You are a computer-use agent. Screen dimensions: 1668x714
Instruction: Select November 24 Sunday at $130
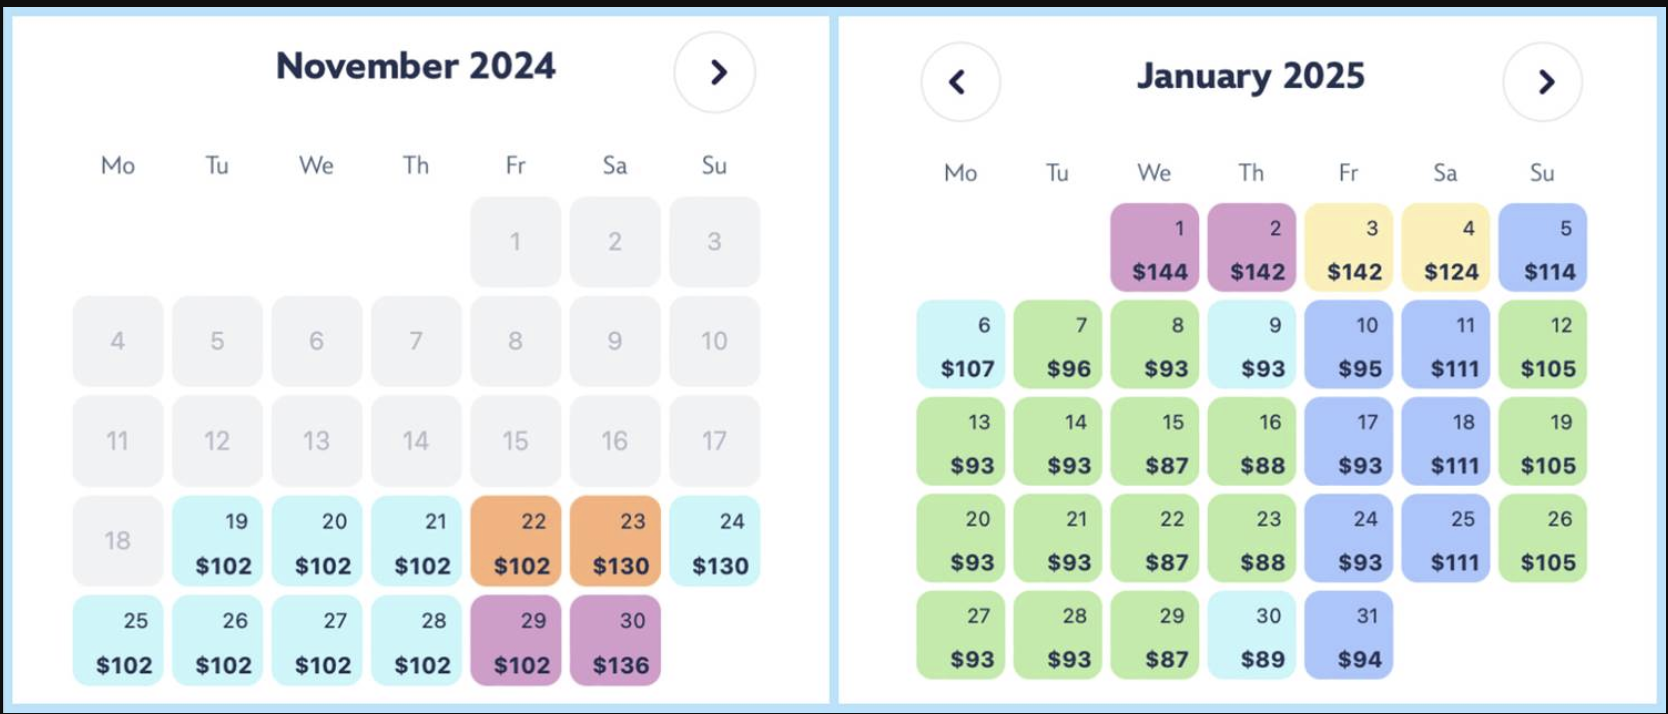pyautogui.click(x=714, y=541)
